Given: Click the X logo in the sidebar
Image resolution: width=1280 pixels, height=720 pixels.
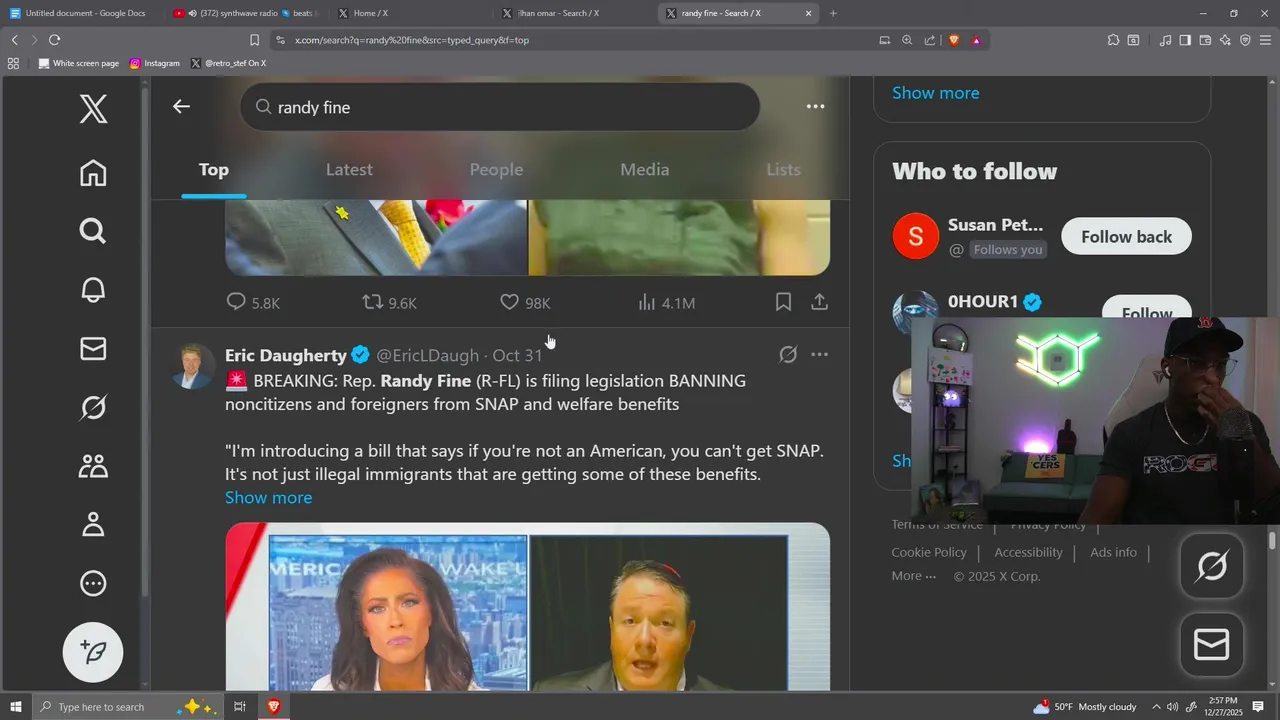Looking at the screenshot, I should click(x=93, y=109).
